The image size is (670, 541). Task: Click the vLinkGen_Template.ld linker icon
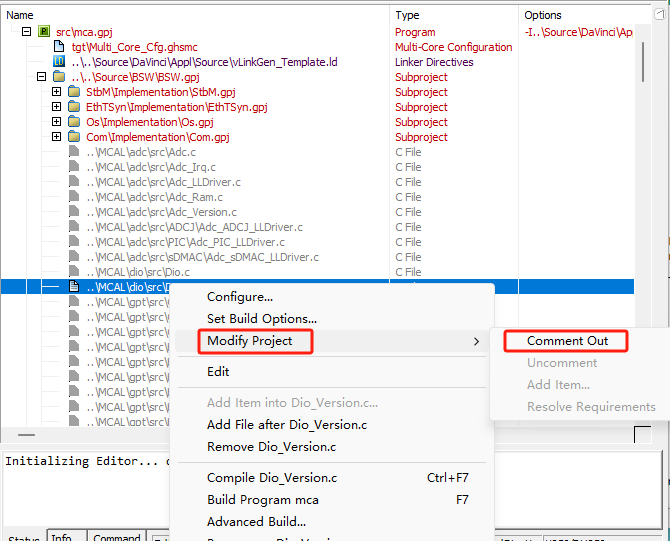tap(59, 62)
